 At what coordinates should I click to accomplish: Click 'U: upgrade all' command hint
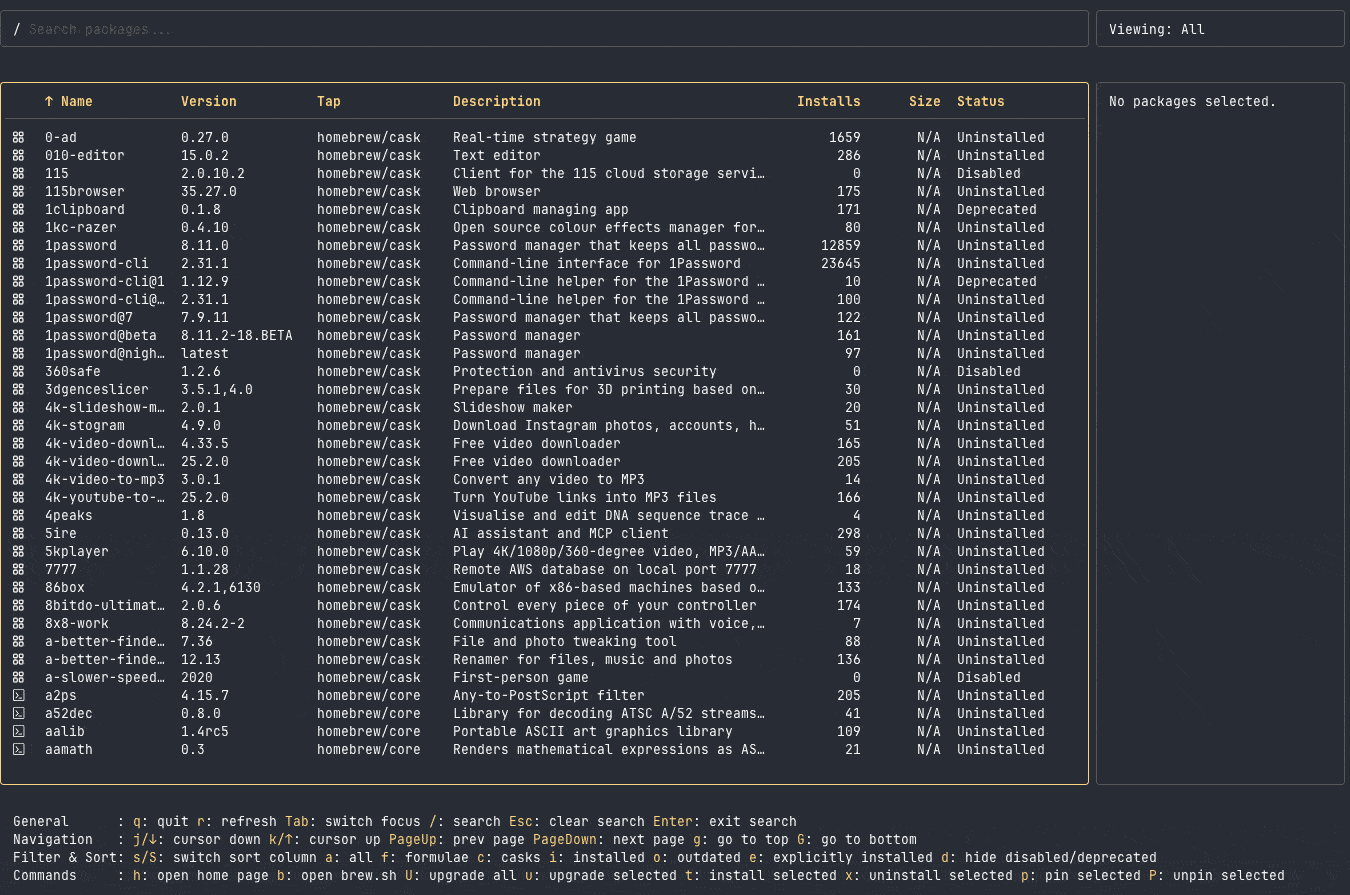pyautogui.click(x=461, y=875)
